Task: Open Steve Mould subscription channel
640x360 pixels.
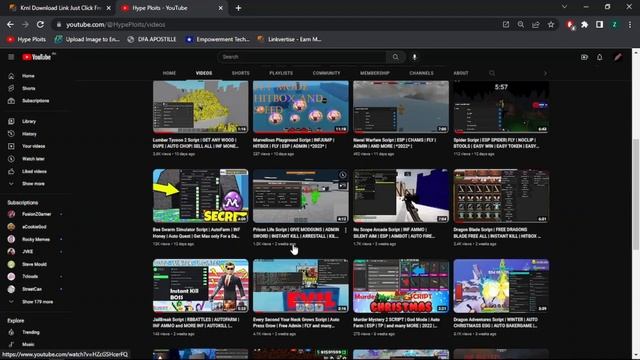Action: pos(34,264)
